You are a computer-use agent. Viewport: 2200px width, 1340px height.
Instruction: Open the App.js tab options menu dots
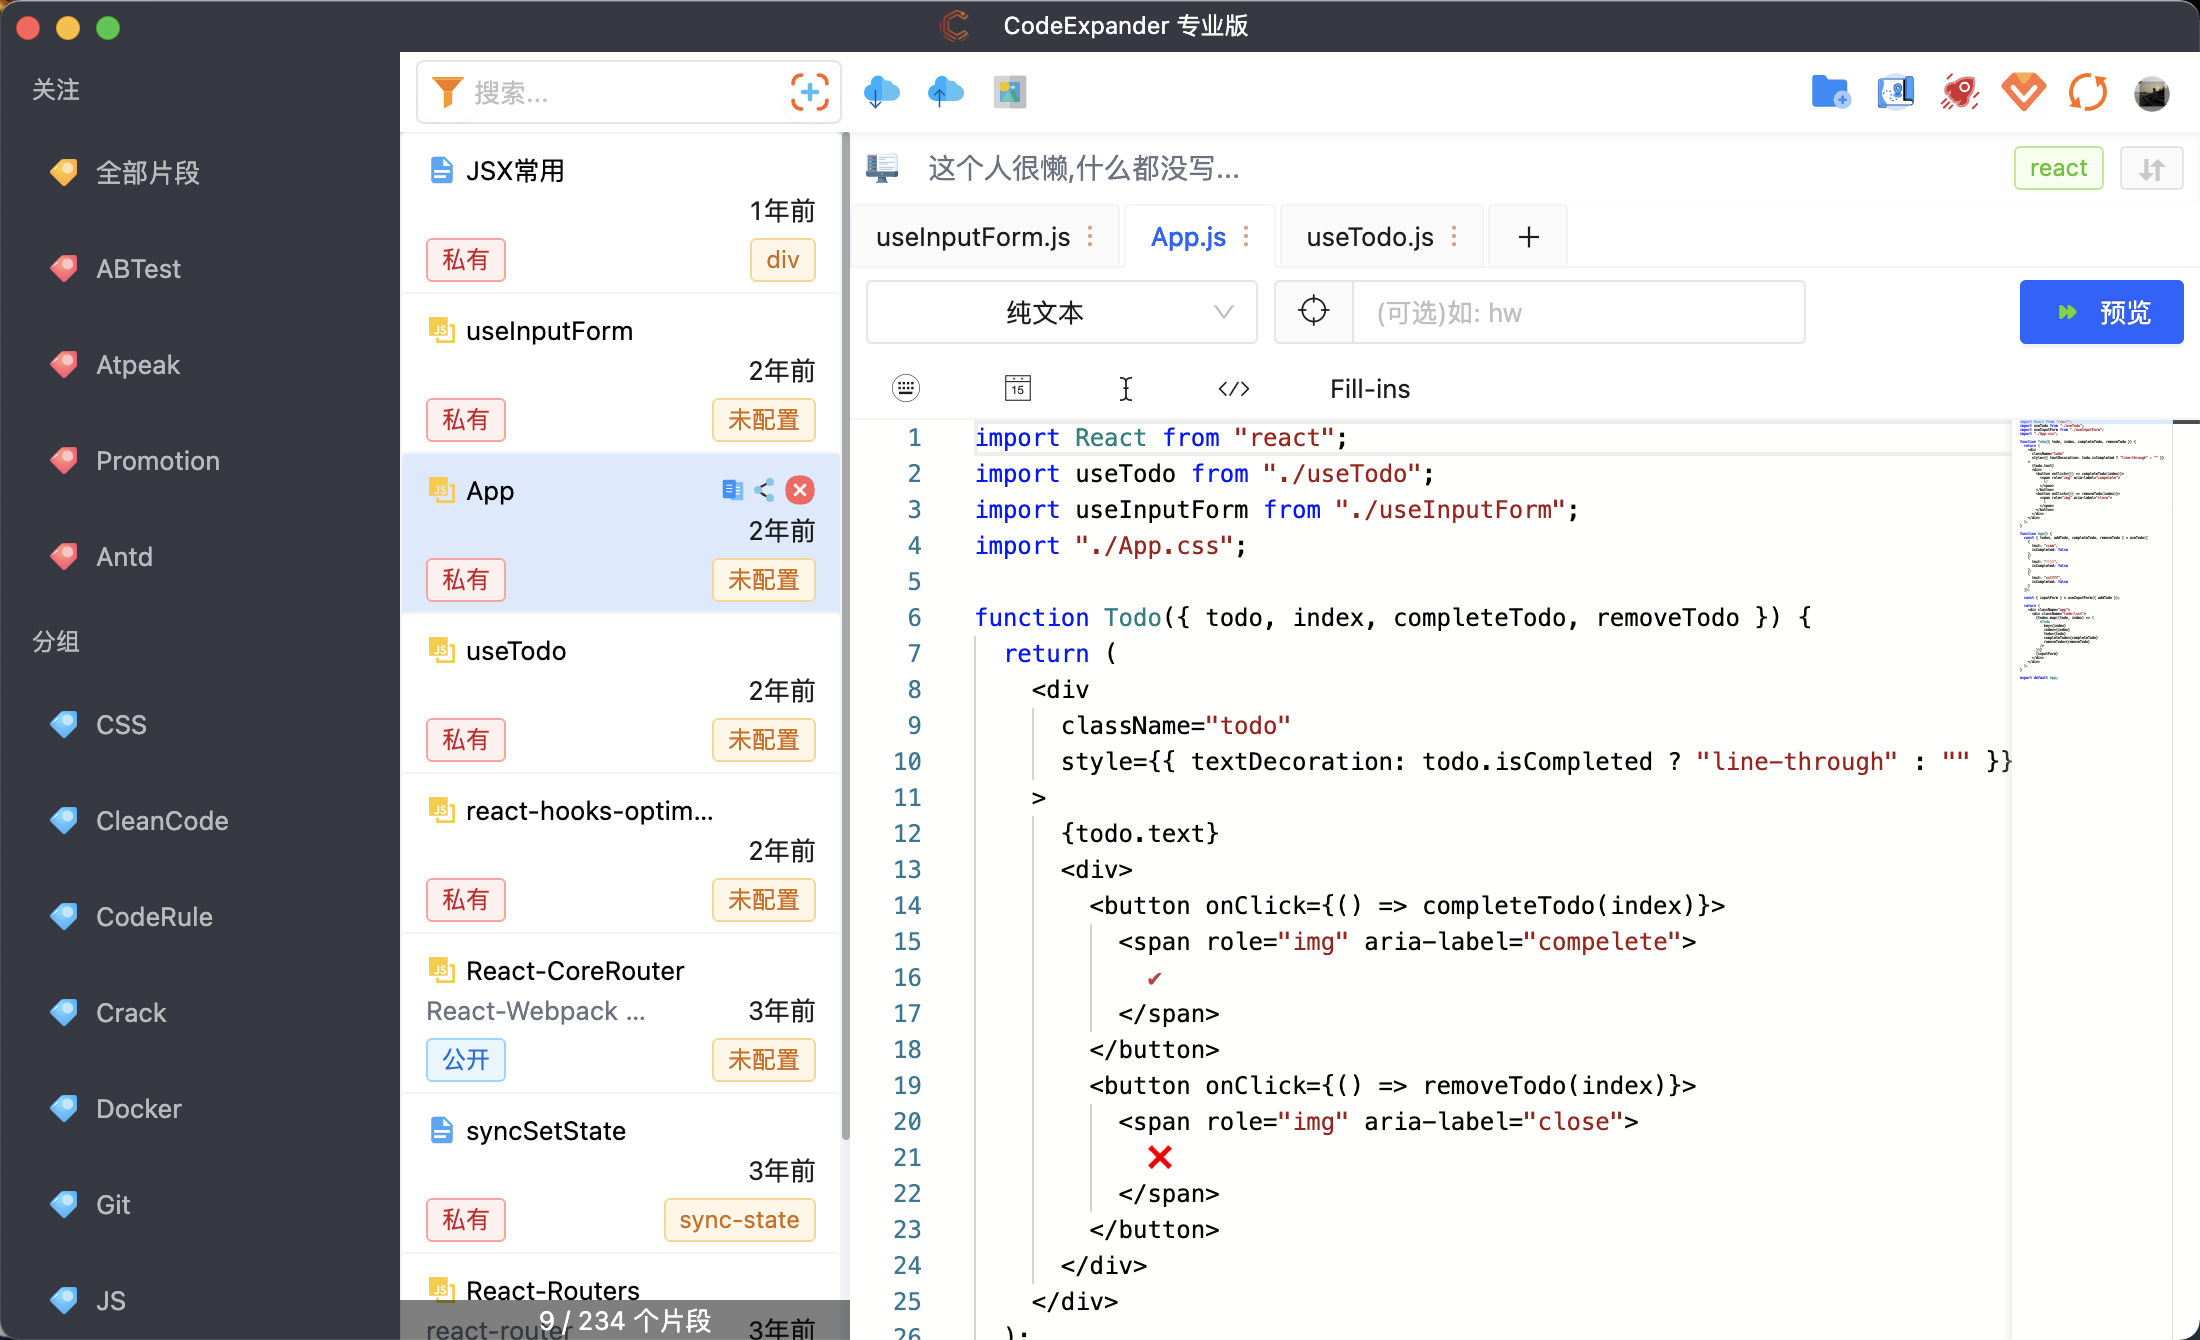coord(1246,237)
